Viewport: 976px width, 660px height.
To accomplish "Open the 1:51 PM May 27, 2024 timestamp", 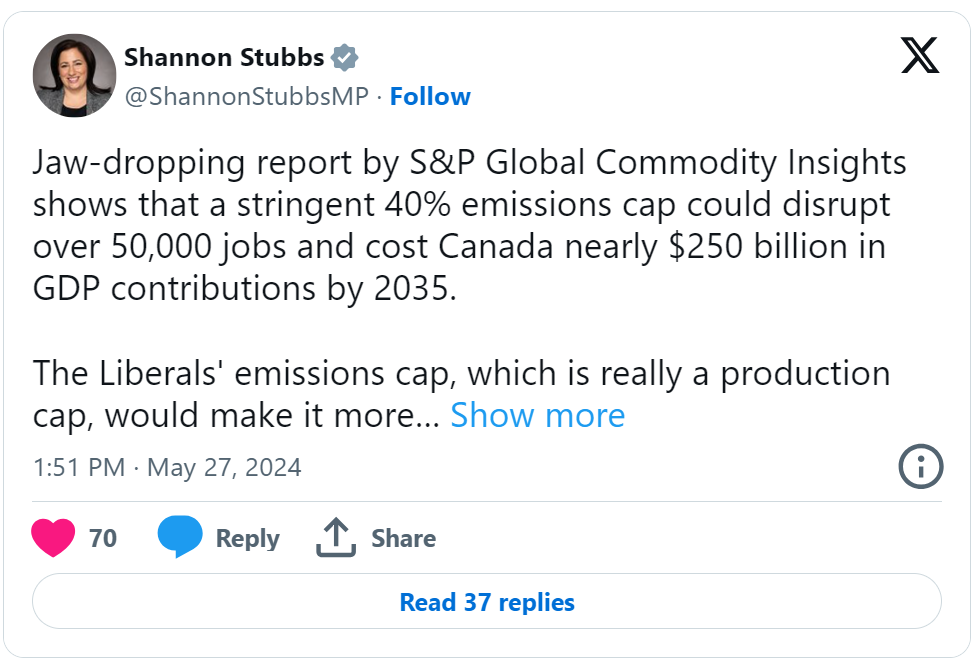I will (167, 467).
